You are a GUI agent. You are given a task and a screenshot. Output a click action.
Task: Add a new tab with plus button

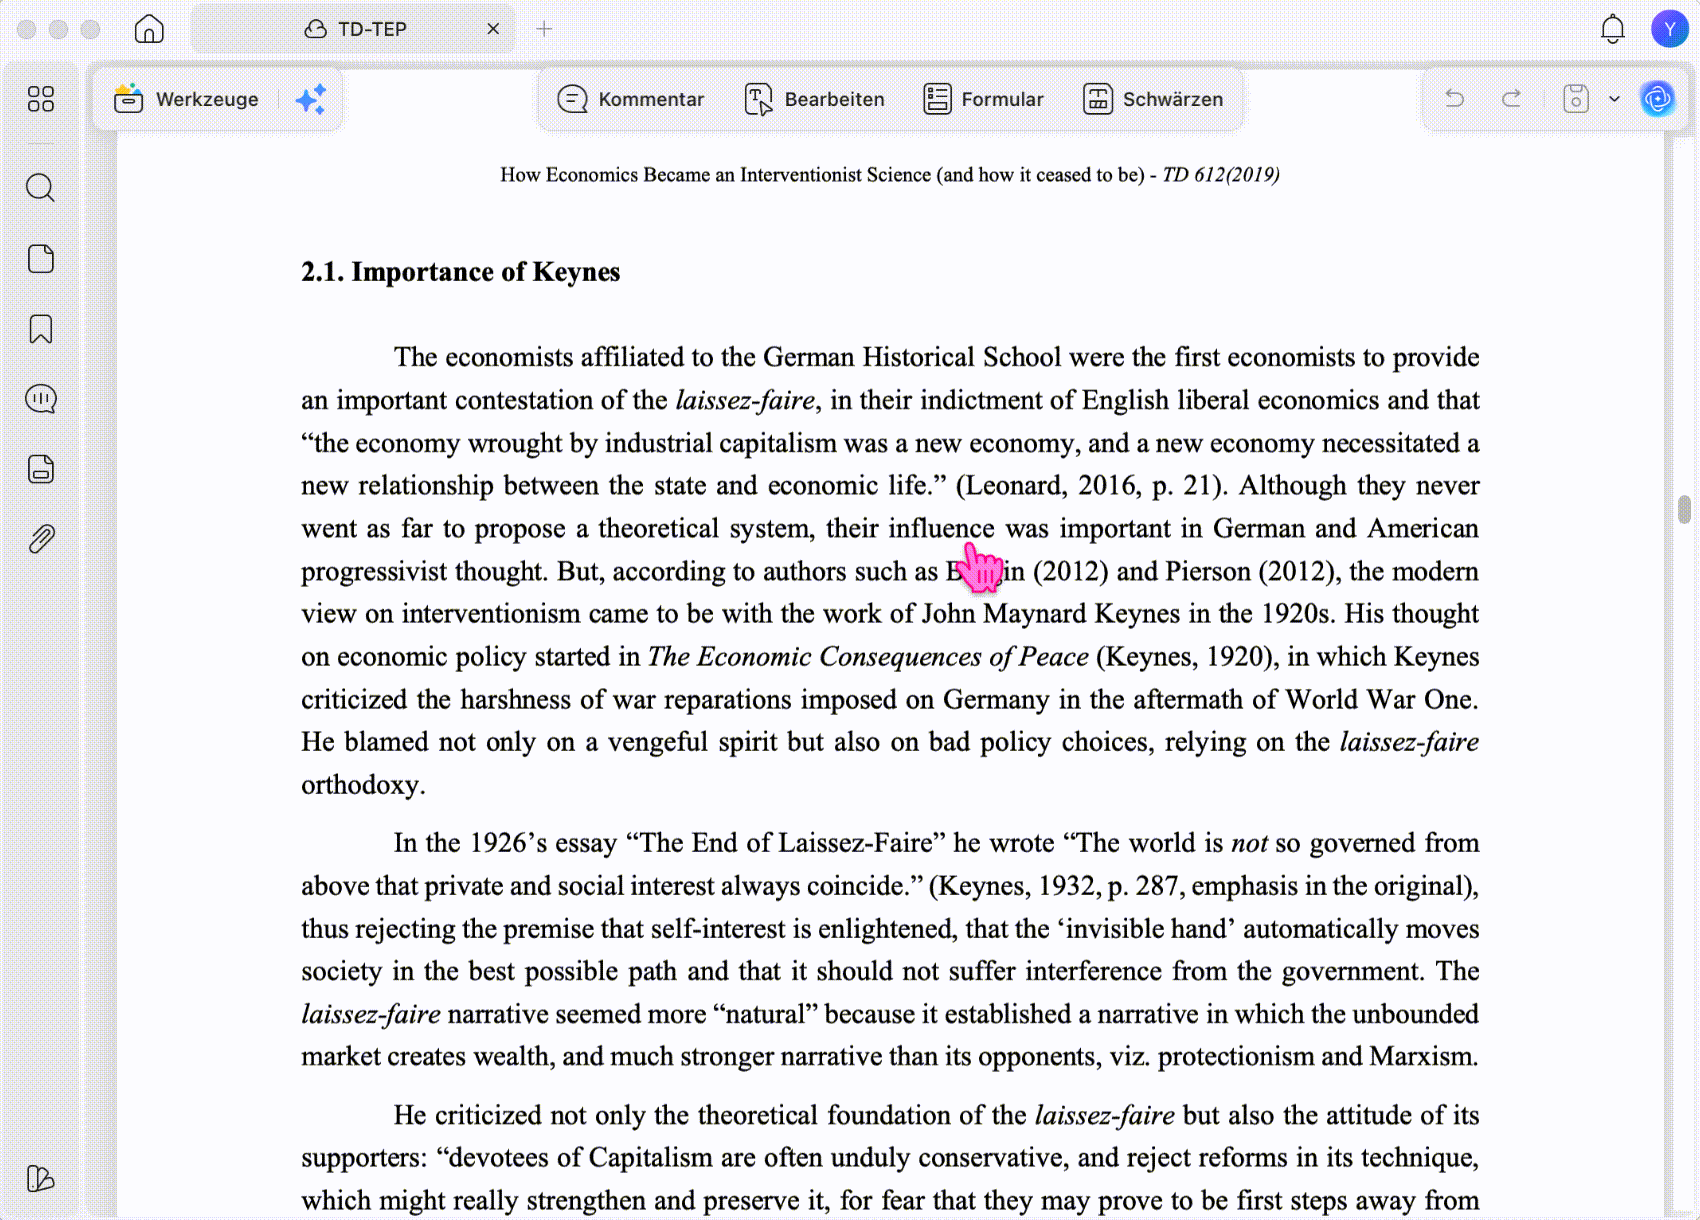pyautogui.click(x=544, y=29)
